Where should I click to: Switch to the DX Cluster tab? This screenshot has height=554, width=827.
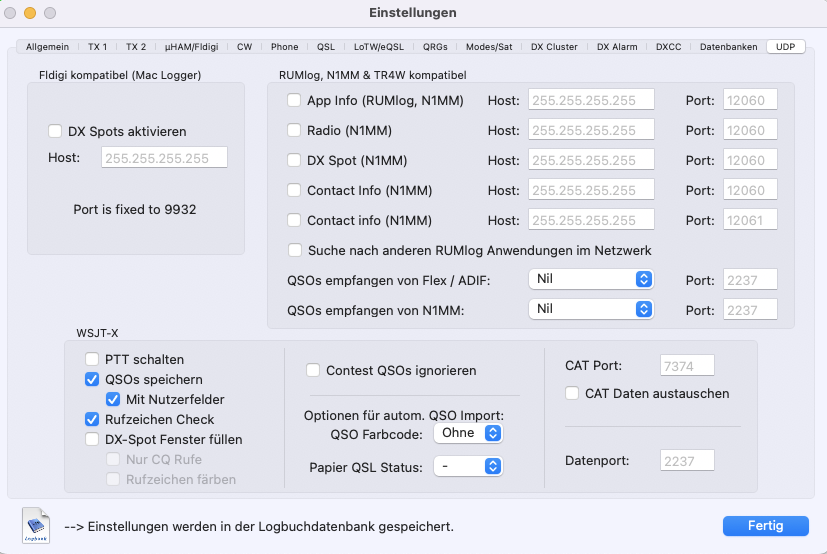pos(554,47)
